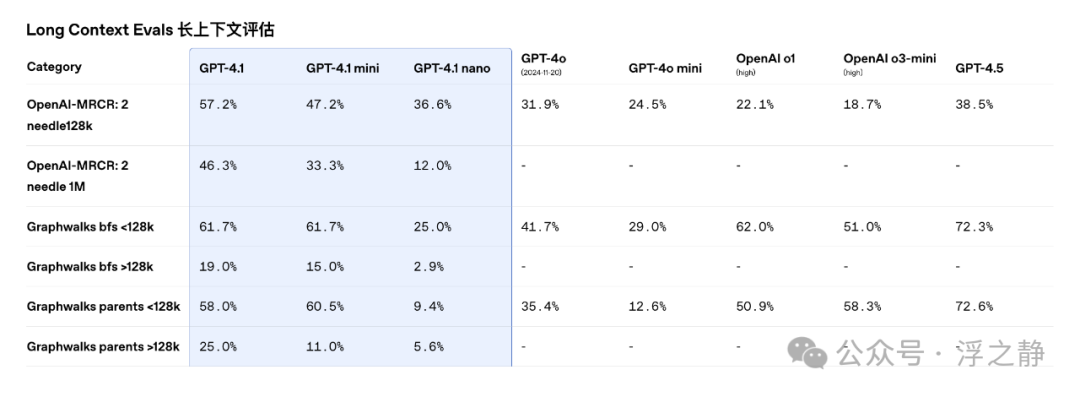The image size is (1080, 397).
Task: Click the WeChat watermark logo icon
Action: tap(807, 353)
